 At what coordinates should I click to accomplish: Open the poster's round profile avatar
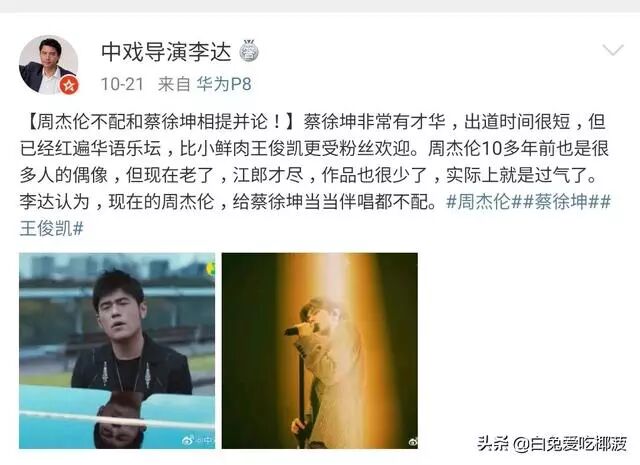point(49,65)
